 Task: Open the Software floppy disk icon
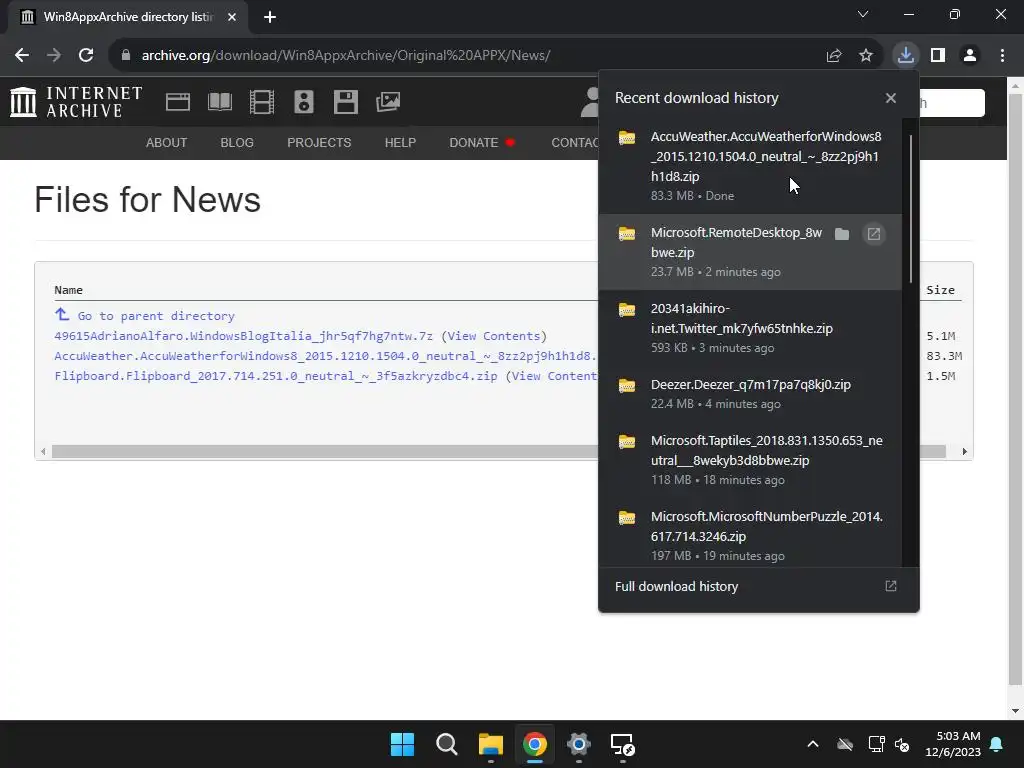click(x=345, y=102)
